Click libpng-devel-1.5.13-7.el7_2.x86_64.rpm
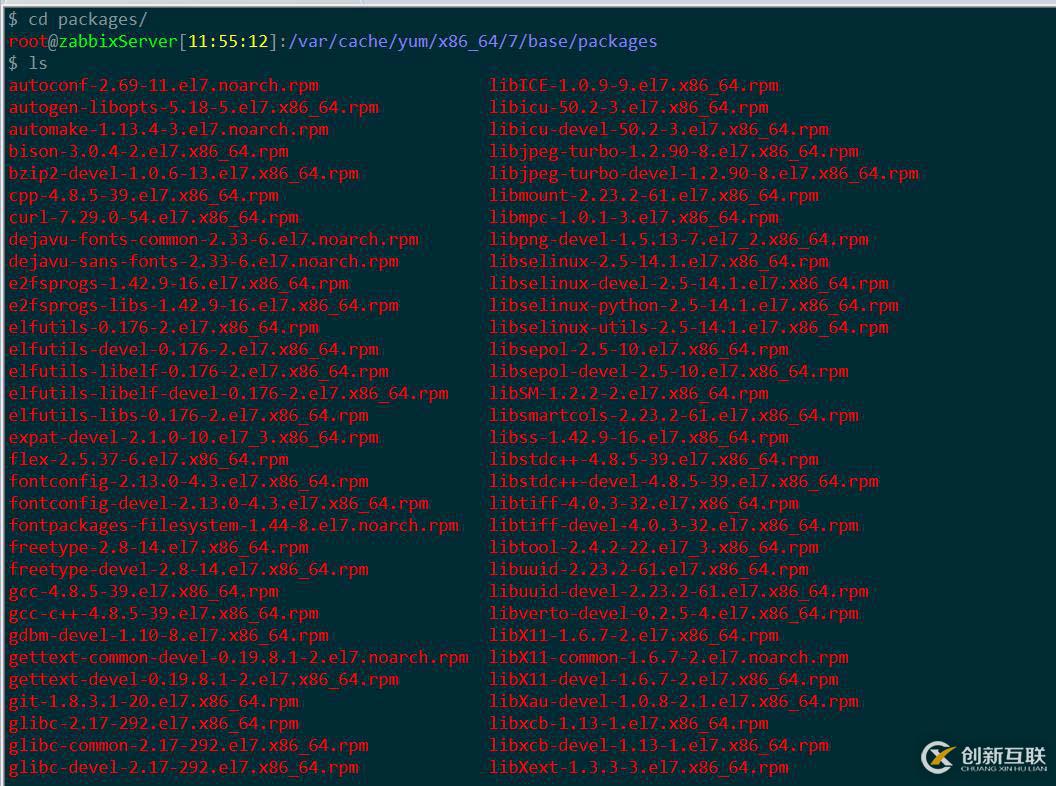Screen dimensions: 1056x786 click(x=679, y=240)
